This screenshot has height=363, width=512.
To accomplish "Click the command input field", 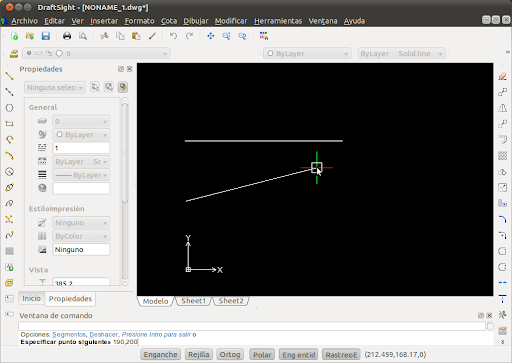I will click(252, 326).
